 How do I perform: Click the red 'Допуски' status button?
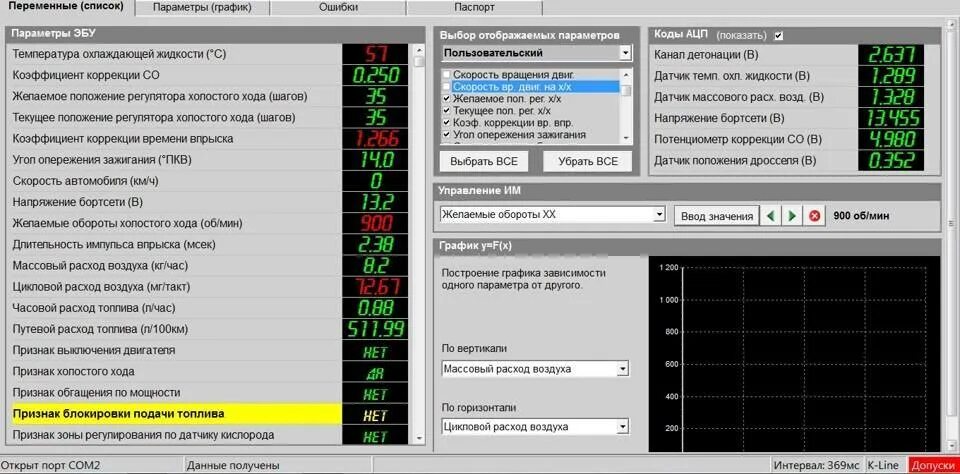[x=934, y=465]
